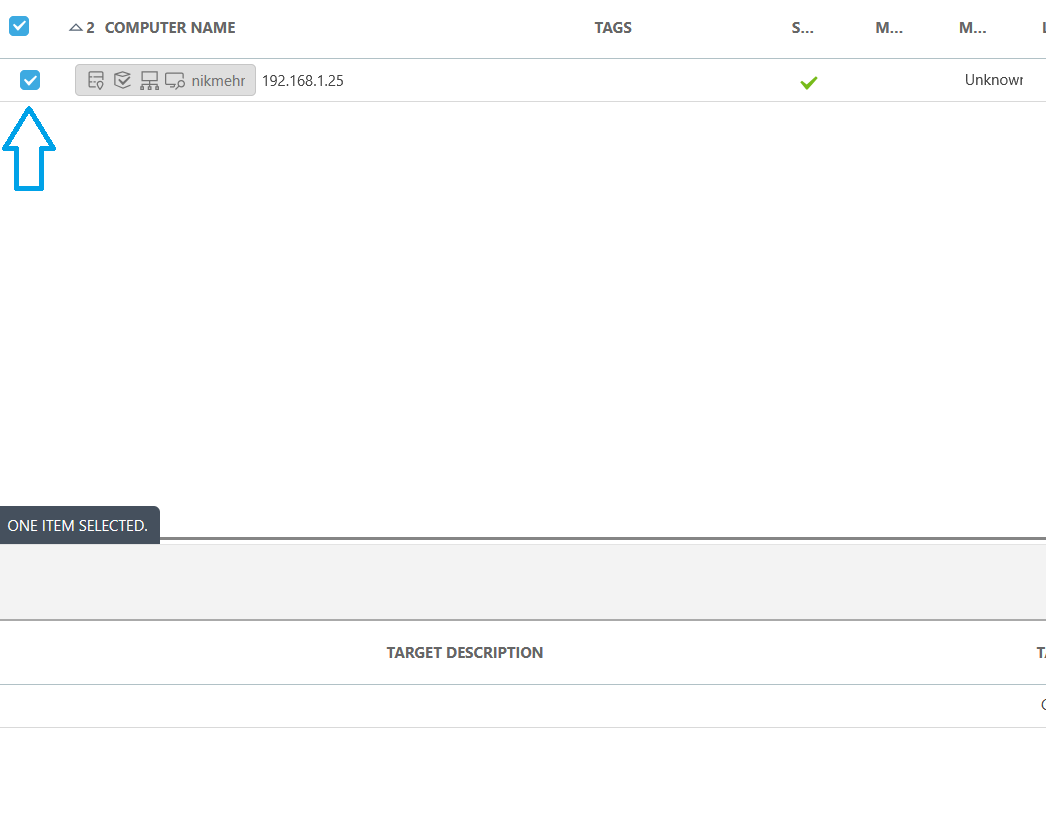The height and width of the screenshot is (837, 1046).
Task: Click the 192.168.1.25 IP address text
Action: (303, 81)
